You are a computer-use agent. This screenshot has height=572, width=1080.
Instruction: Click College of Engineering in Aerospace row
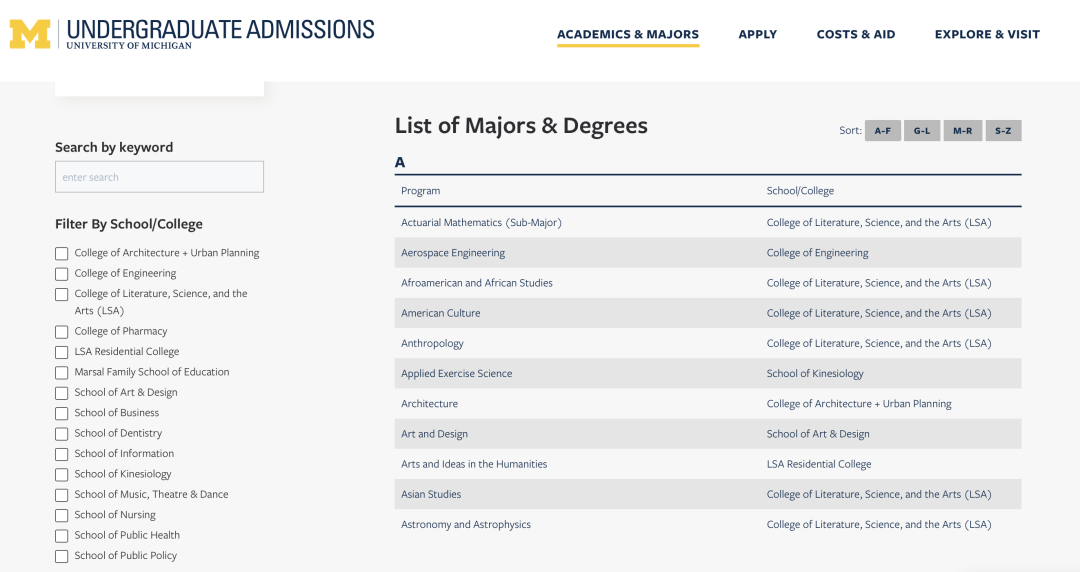817,253
